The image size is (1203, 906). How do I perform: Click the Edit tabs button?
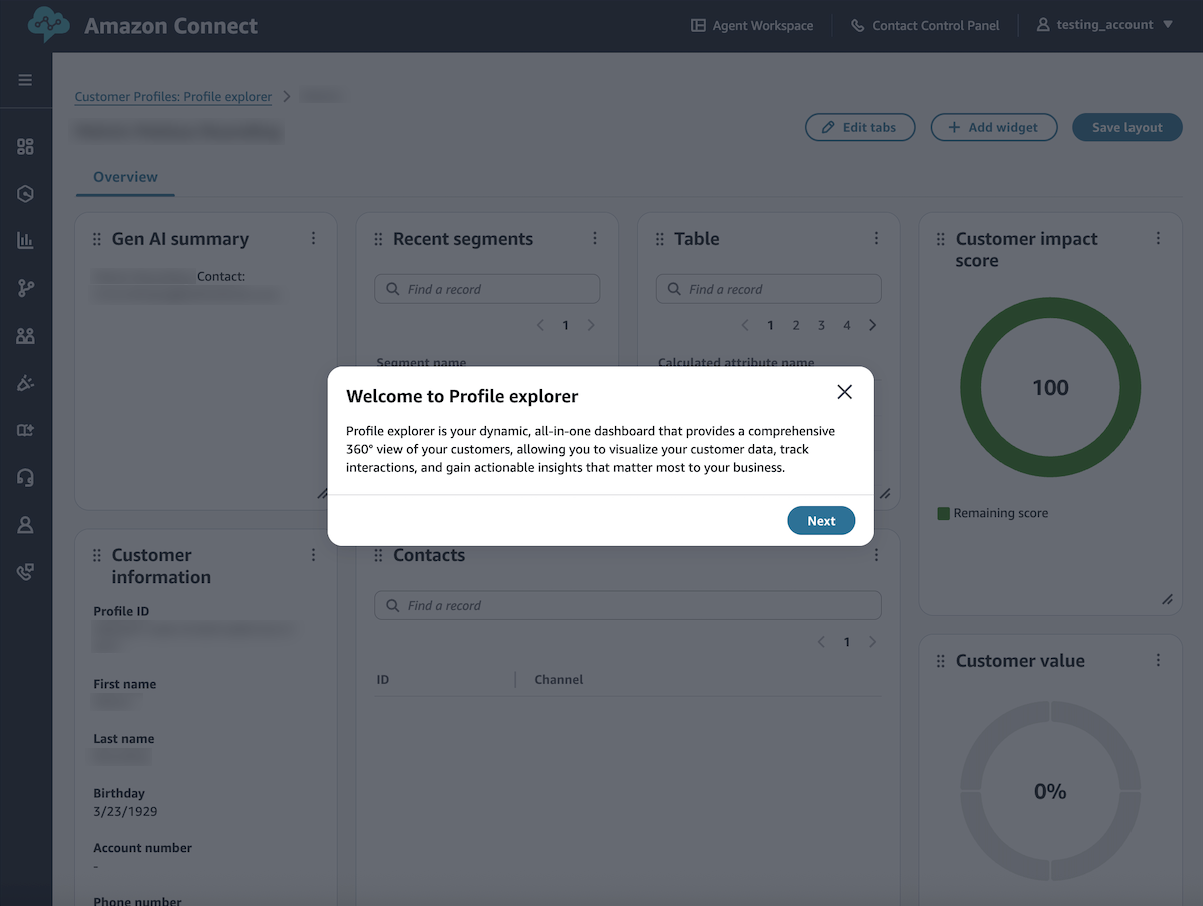click(859, 127)
